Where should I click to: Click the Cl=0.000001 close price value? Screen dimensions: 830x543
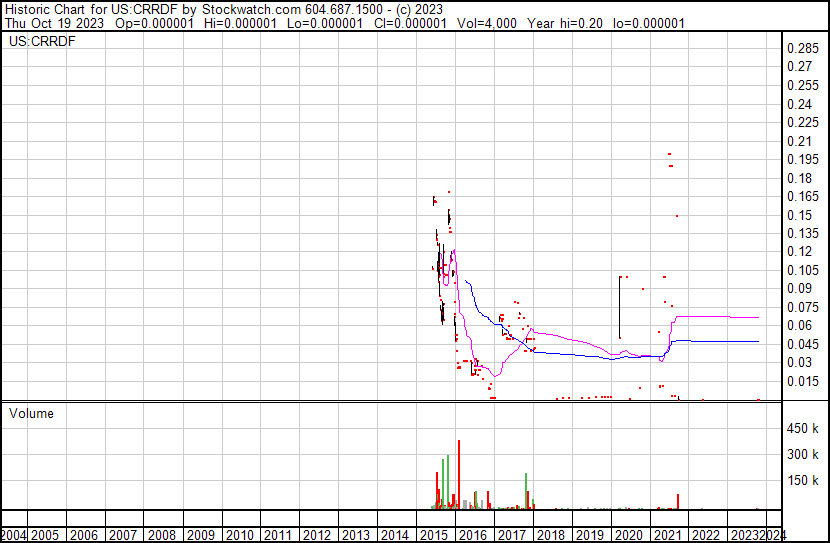[410, 24]
